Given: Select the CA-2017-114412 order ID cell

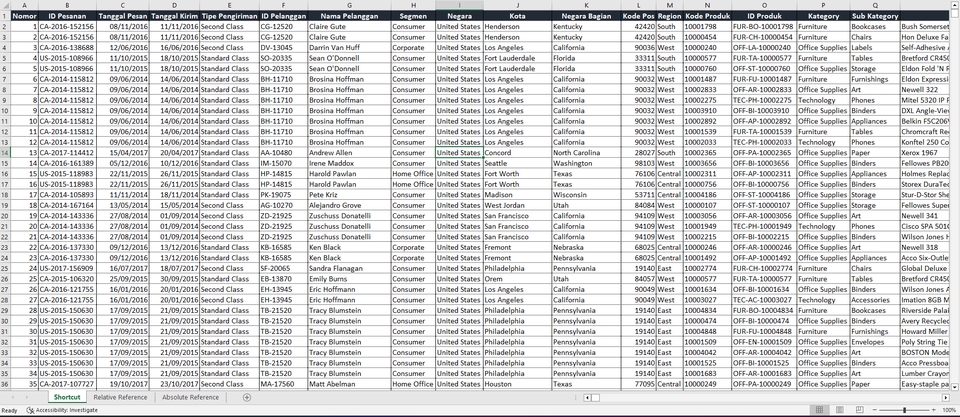Looking at the screenshot, I should 67,152.
